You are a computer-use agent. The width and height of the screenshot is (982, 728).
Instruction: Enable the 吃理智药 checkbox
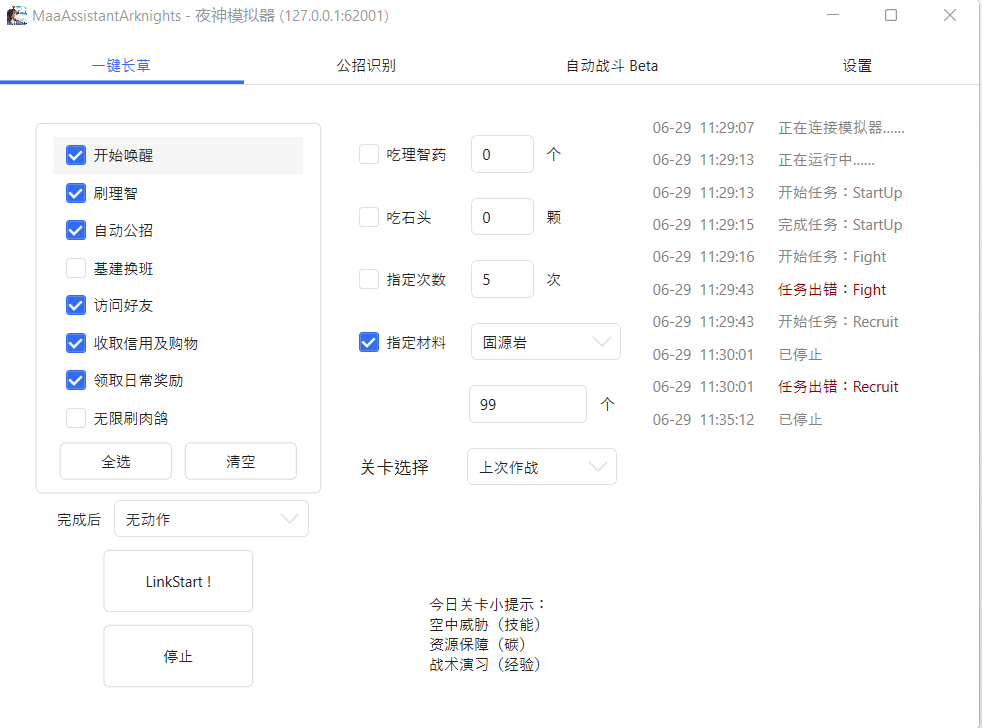point(369,154)
